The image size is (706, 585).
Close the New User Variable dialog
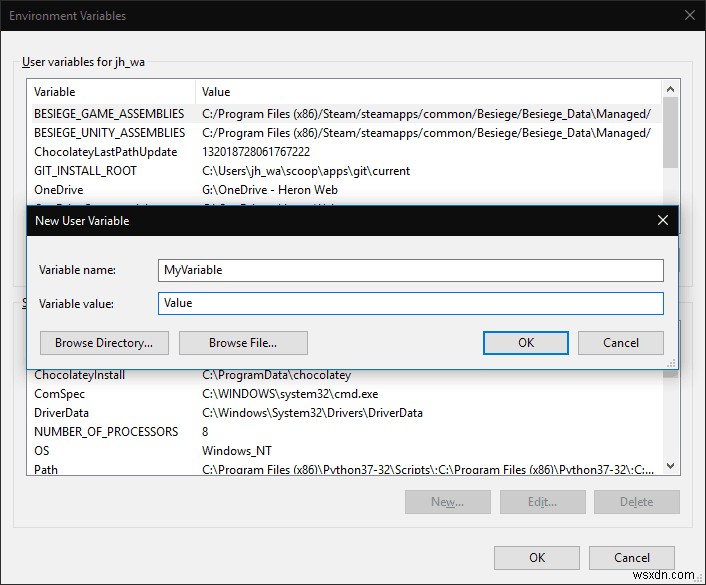click(662, 220)
